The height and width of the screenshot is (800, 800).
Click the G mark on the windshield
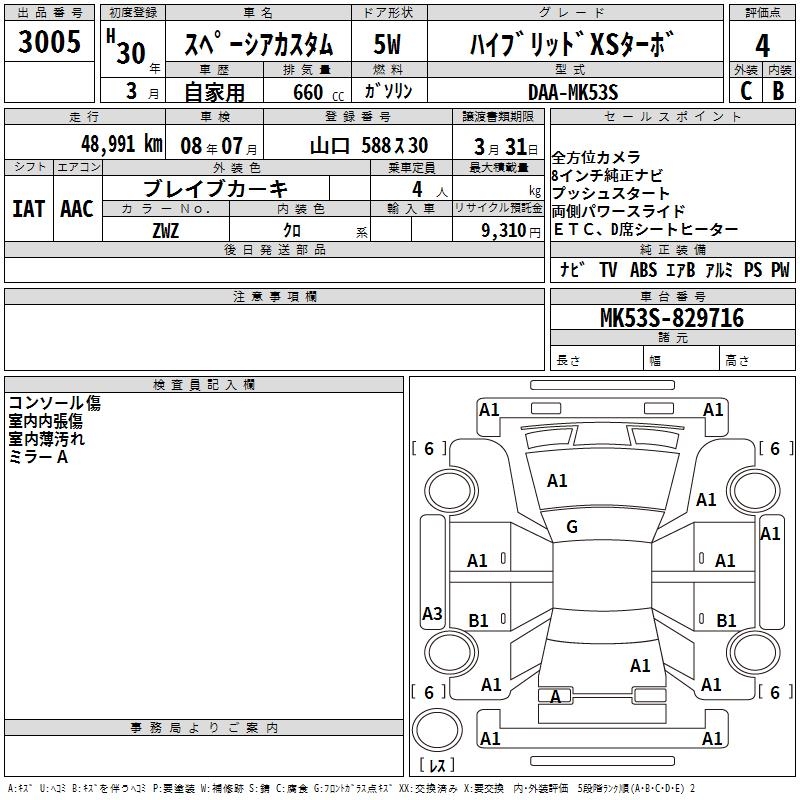click(x=572, y=527)
